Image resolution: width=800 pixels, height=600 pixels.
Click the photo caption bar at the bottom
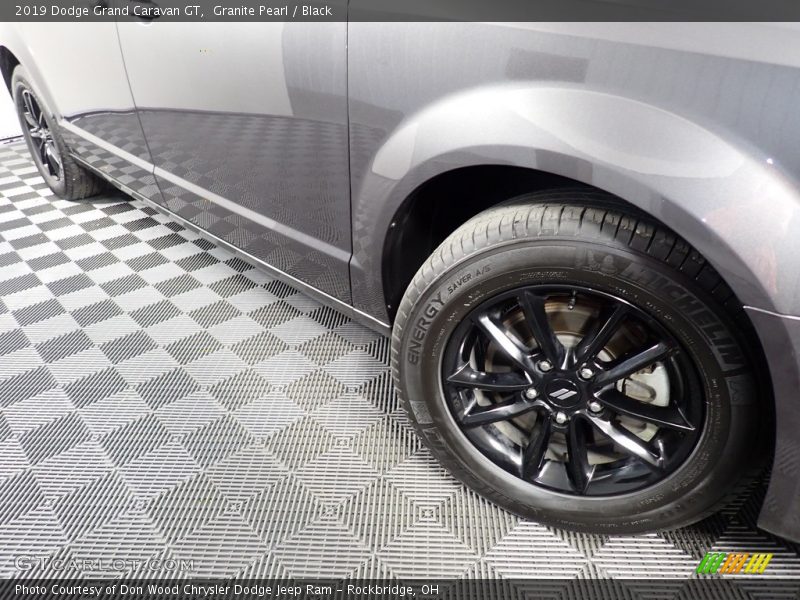click(400, 589)
